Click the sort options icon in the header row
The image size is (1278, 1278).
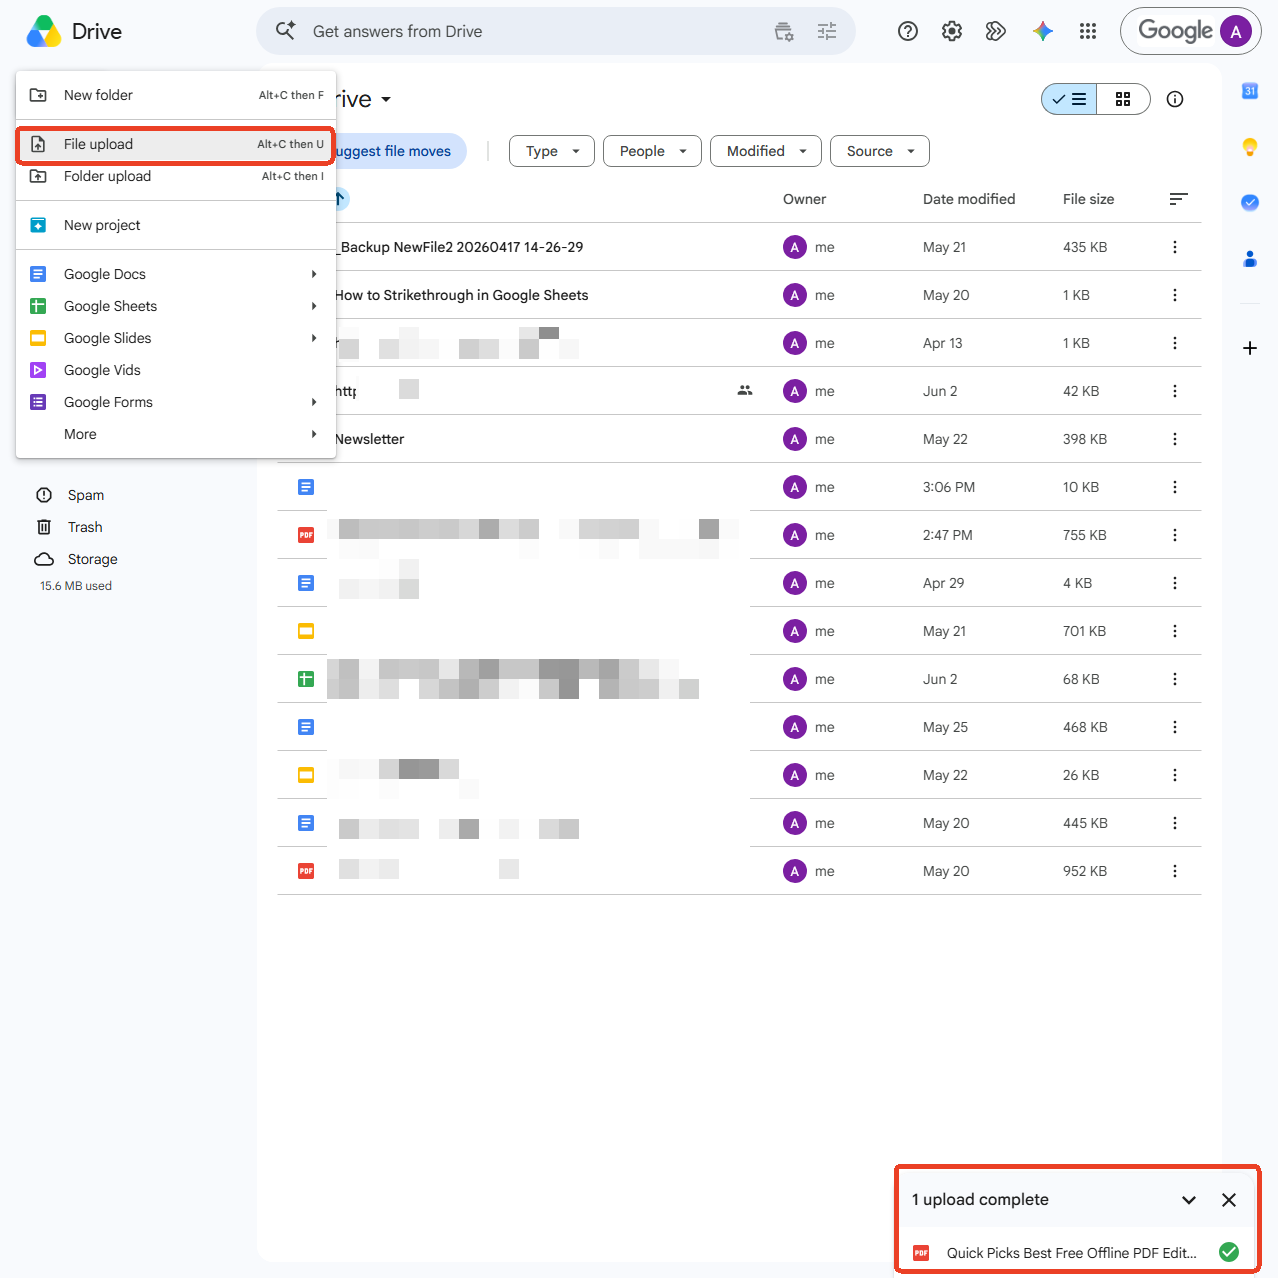(x=1179, y=199)
